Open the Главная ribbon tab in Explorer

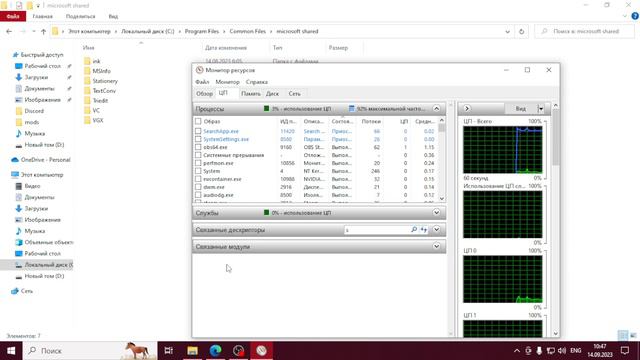point(42,16)
